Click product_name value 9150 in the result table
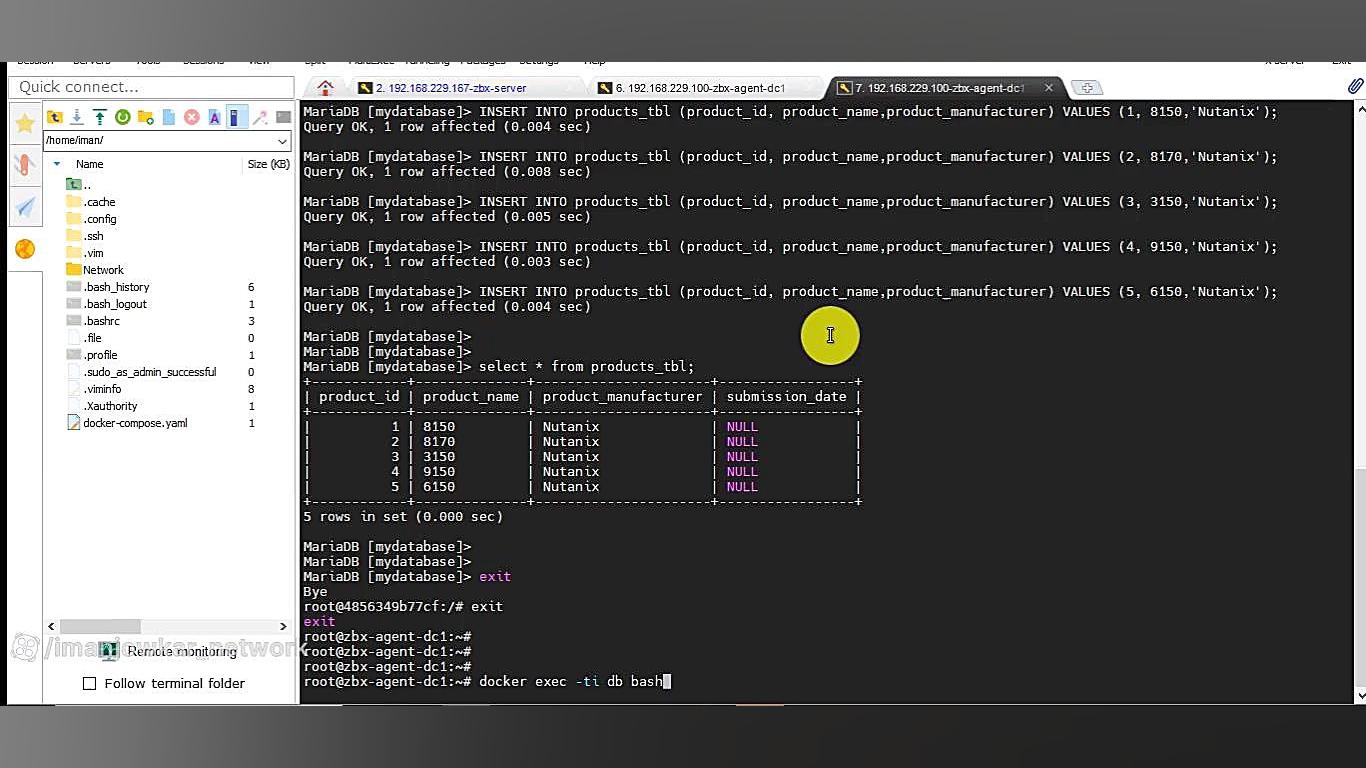 tap(439, 472)
